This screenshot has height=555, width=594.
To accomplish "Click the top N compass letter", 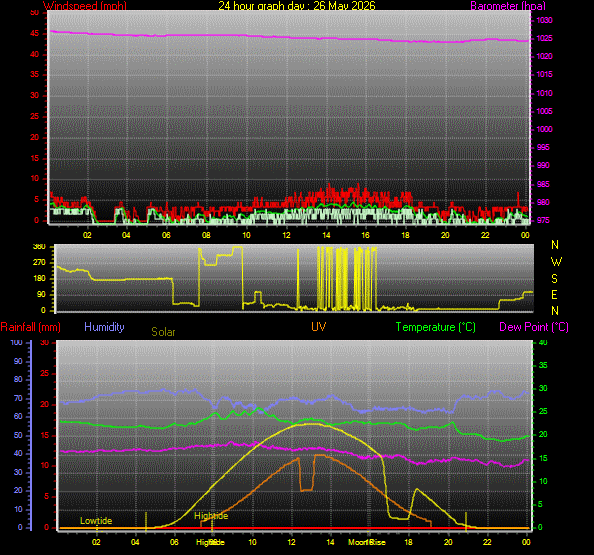I will pos(555,245).
